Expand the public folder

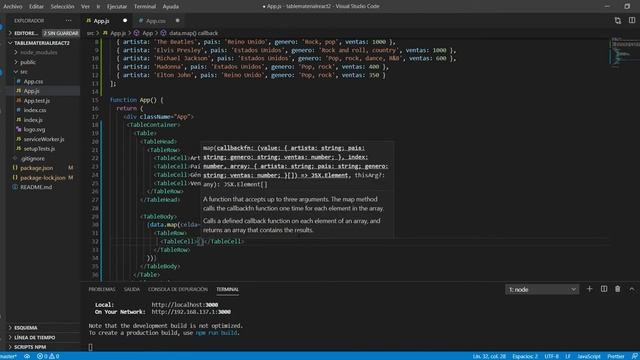(28, 62)
